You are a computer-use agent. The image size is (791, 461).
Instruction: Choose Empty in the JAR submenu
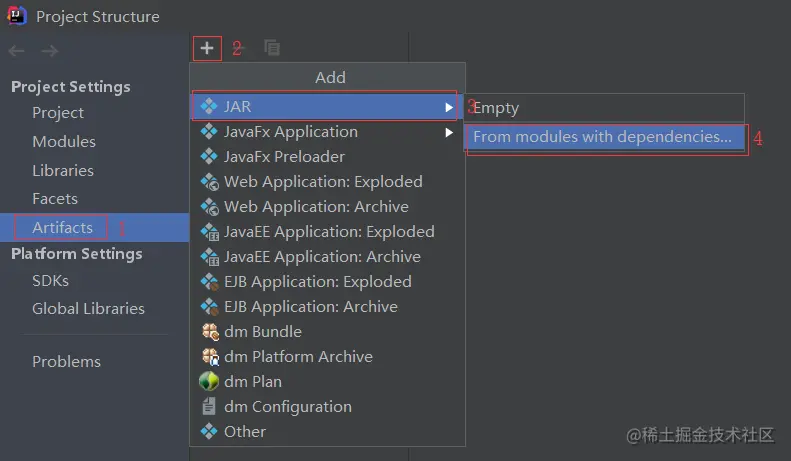(x=604, y=108)
